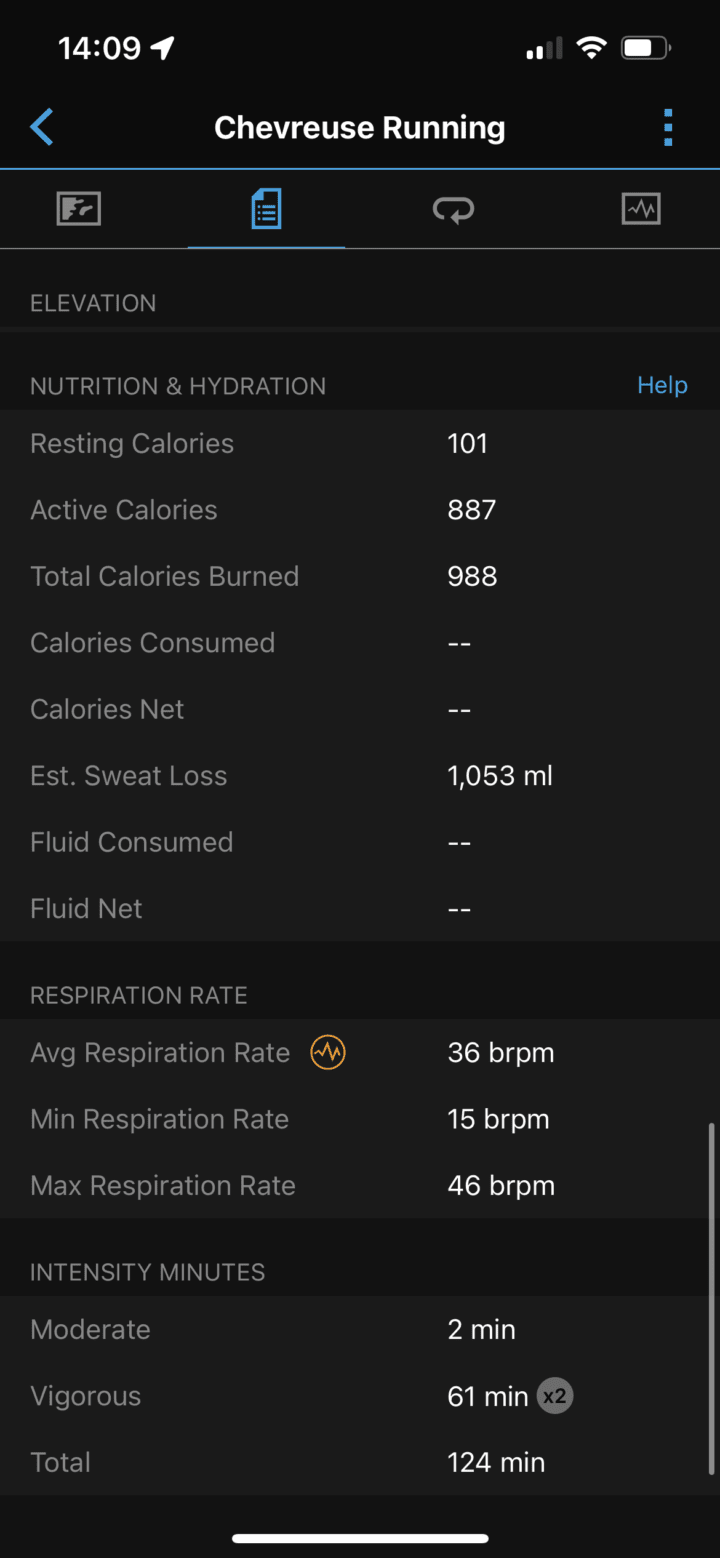
Task: Tap the Chevreuse Running title
Action: (360, 128)
